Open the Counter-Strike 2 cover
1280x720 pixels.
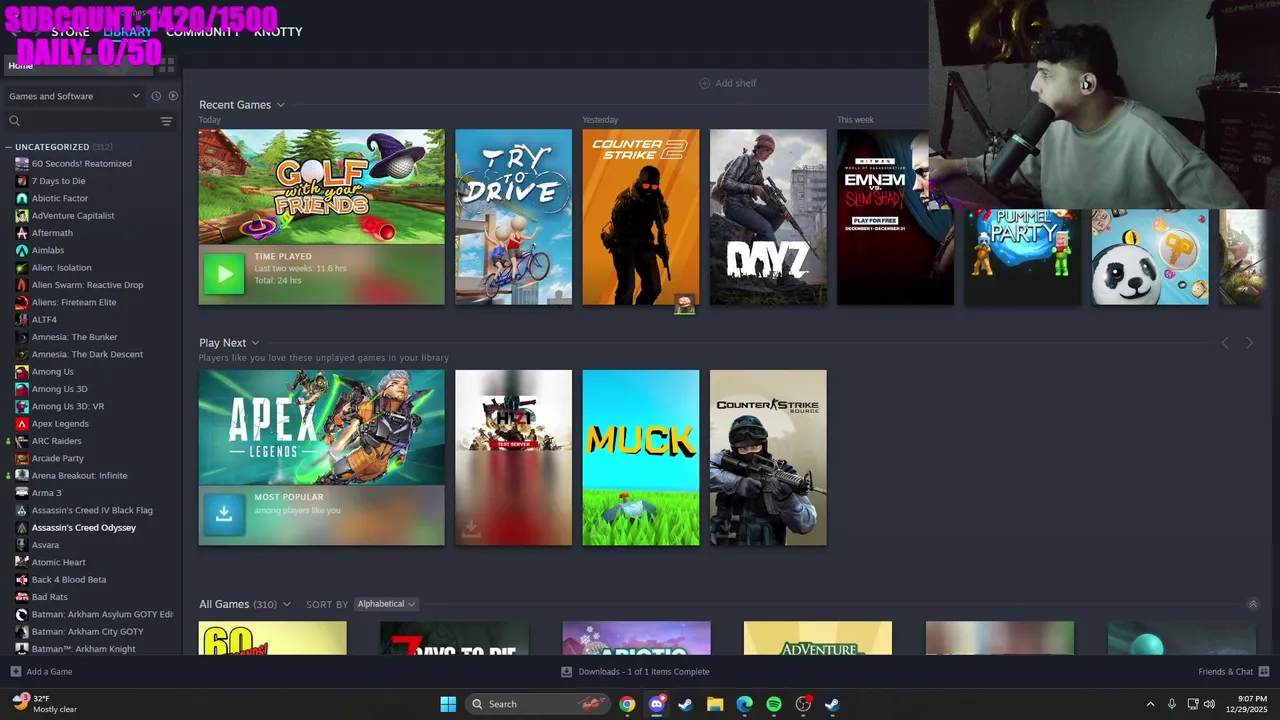click(641, 217)
